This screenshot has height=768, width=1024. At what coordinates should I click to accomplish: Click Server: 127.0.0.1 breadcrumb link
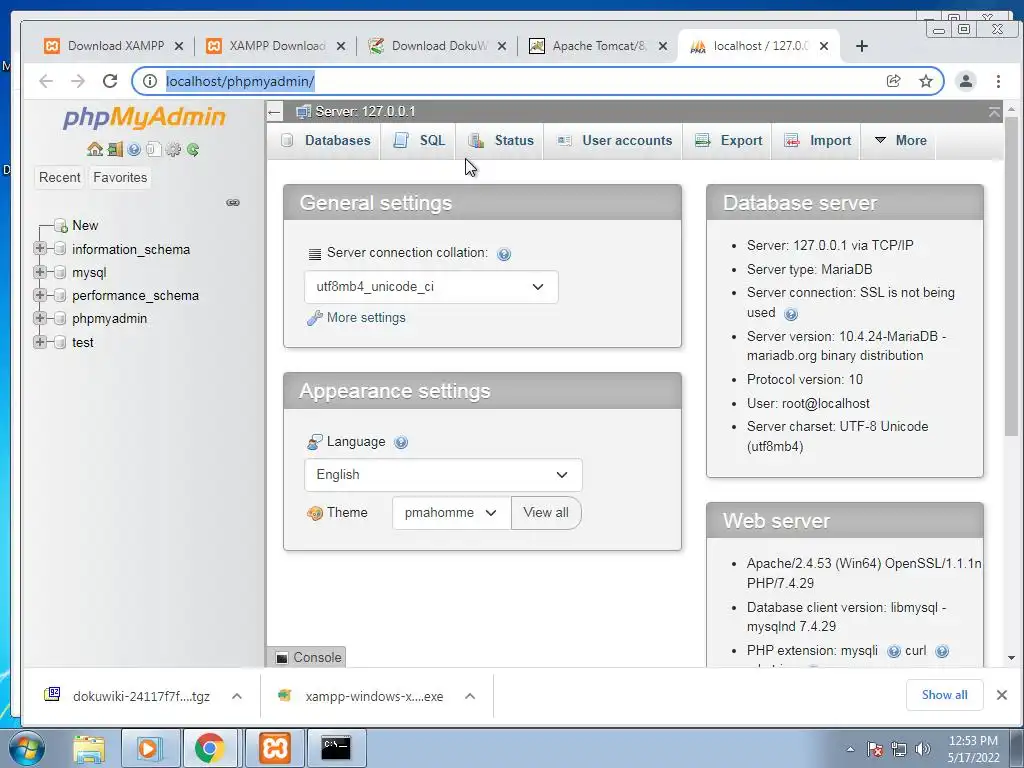click(365, 112)
